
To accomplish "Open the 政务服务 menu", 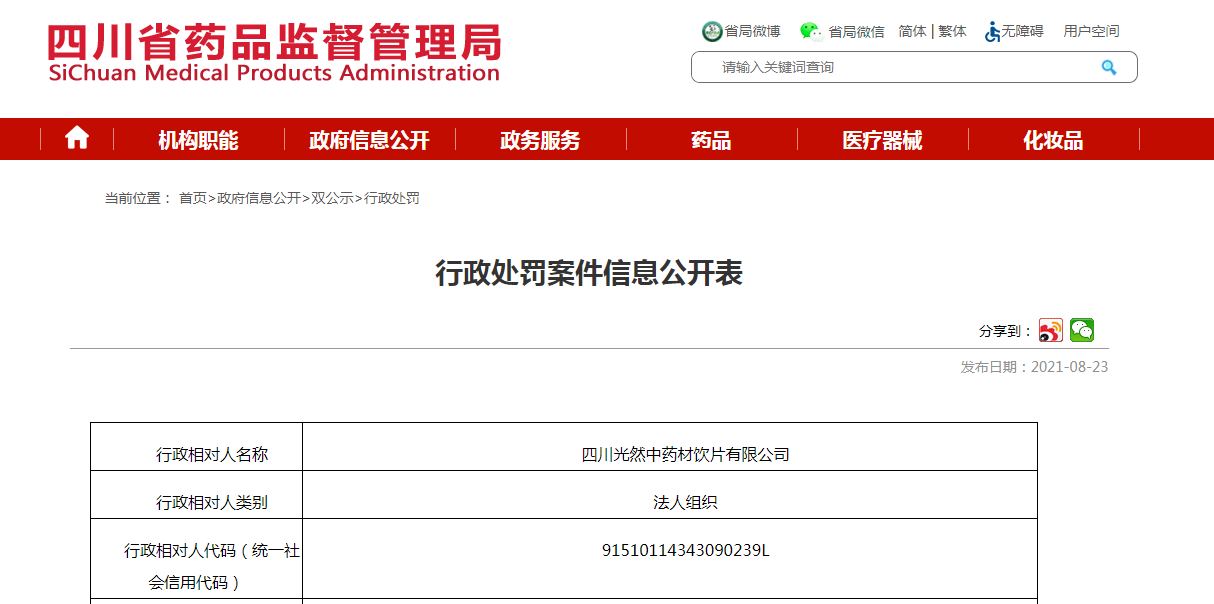I will (540, 140).
